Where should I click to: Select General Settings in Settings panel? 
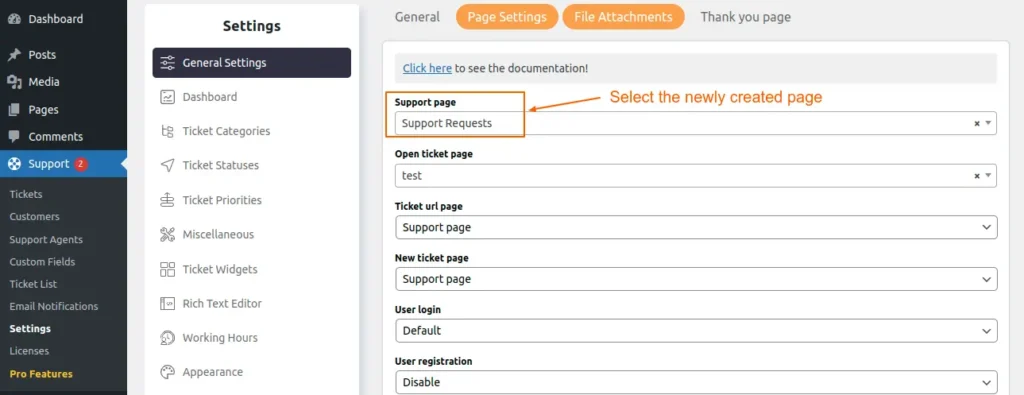coord(251,63)
